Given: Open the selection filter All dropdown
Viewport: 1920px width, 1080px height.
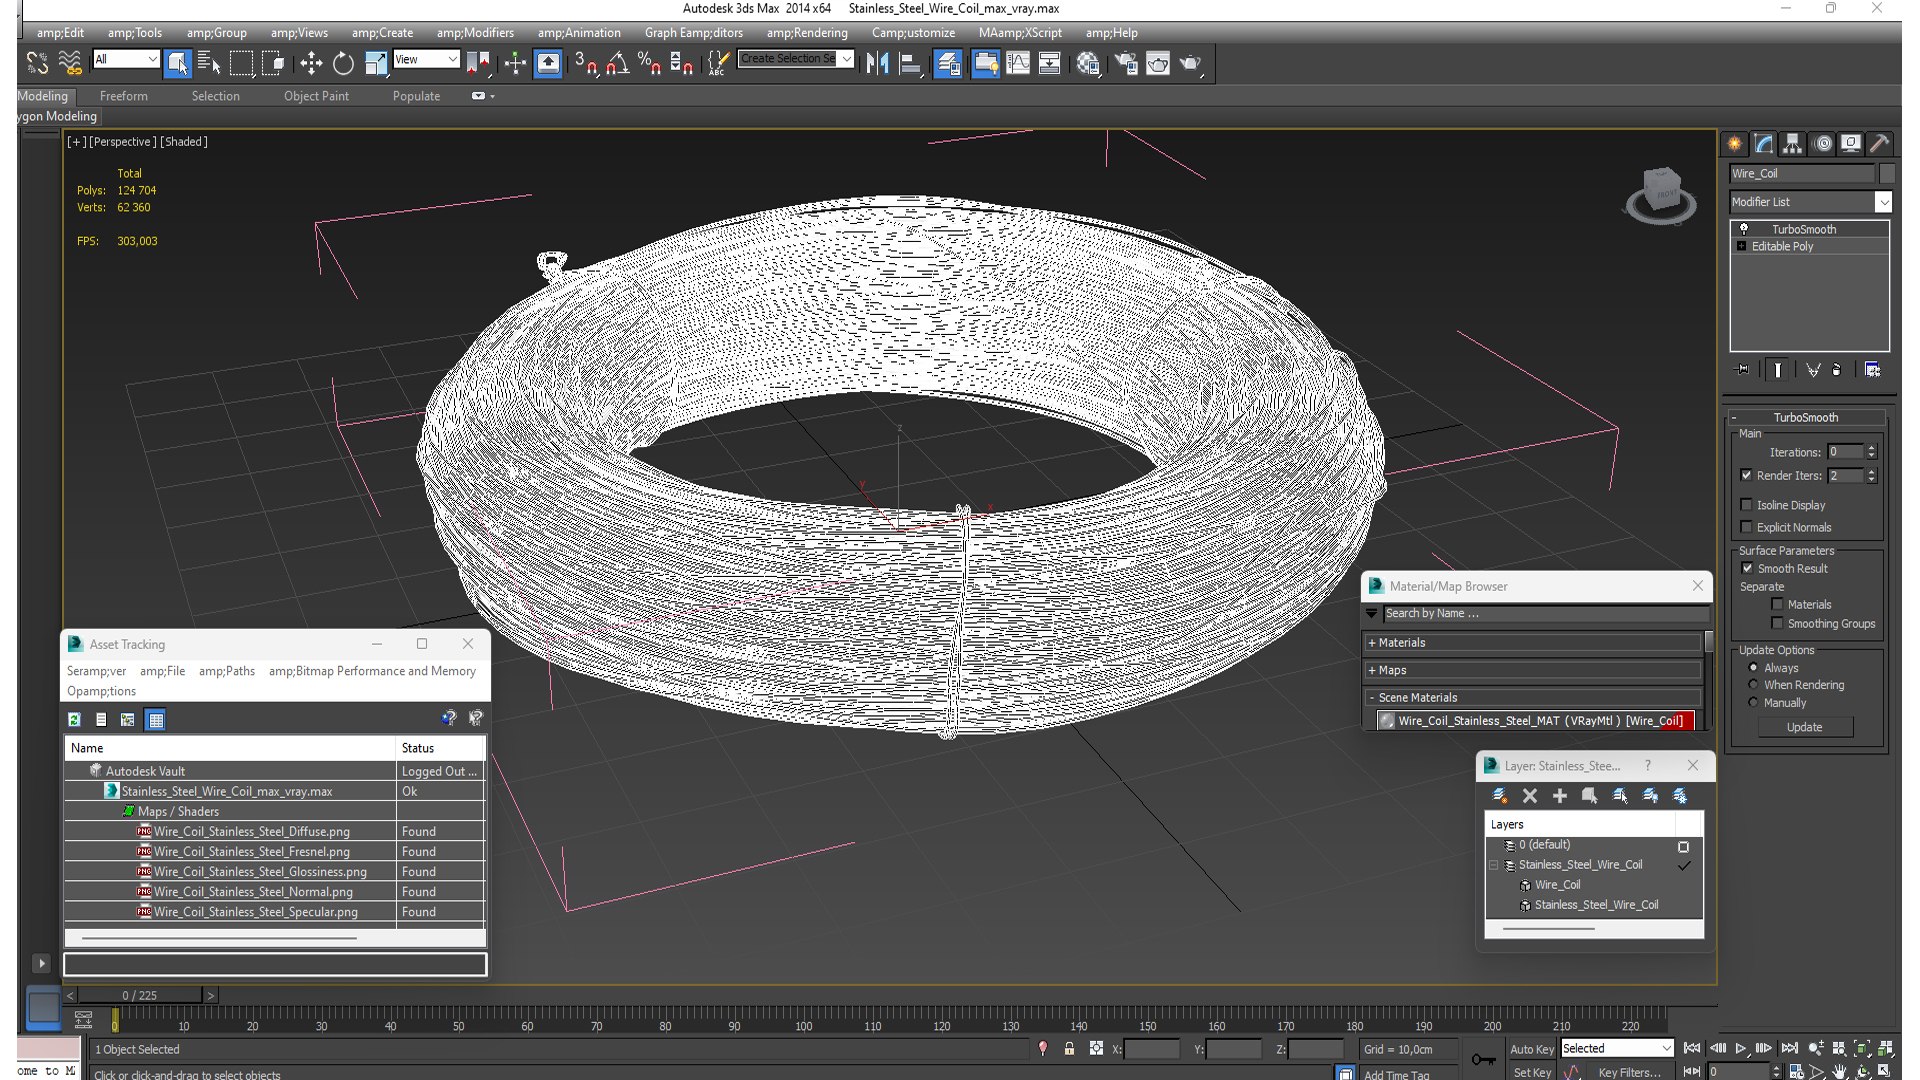Looking at the screenshot, I should pyautogui.click(x=126, y=59).
